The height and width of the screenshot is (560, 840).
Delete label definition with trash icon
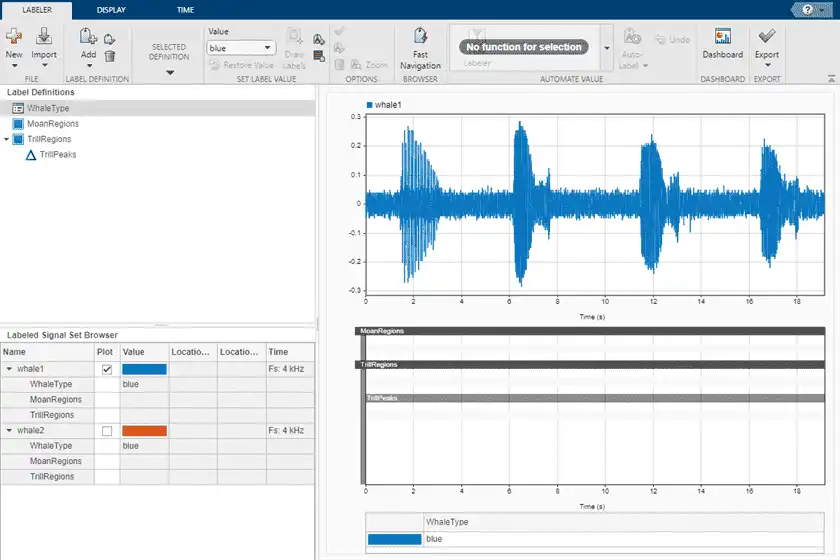click(110, 56)
